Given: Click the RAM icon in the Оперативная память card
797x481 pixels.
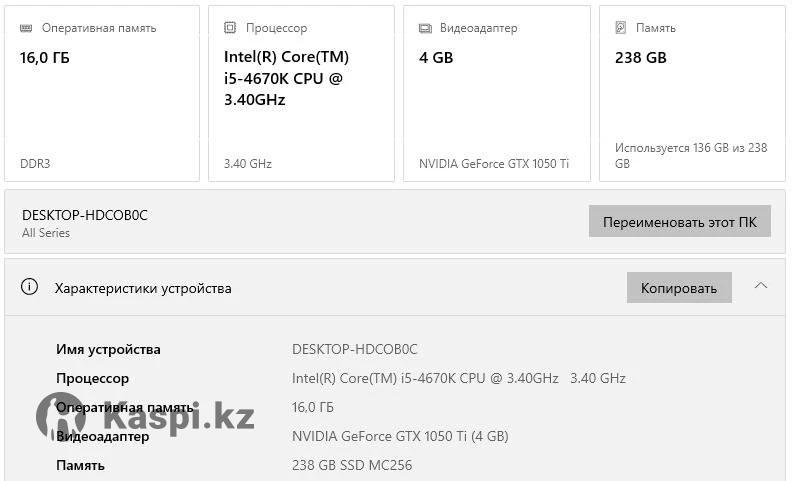Looking at the screenshot, I should pyautogui.click(x=26, y=28).
